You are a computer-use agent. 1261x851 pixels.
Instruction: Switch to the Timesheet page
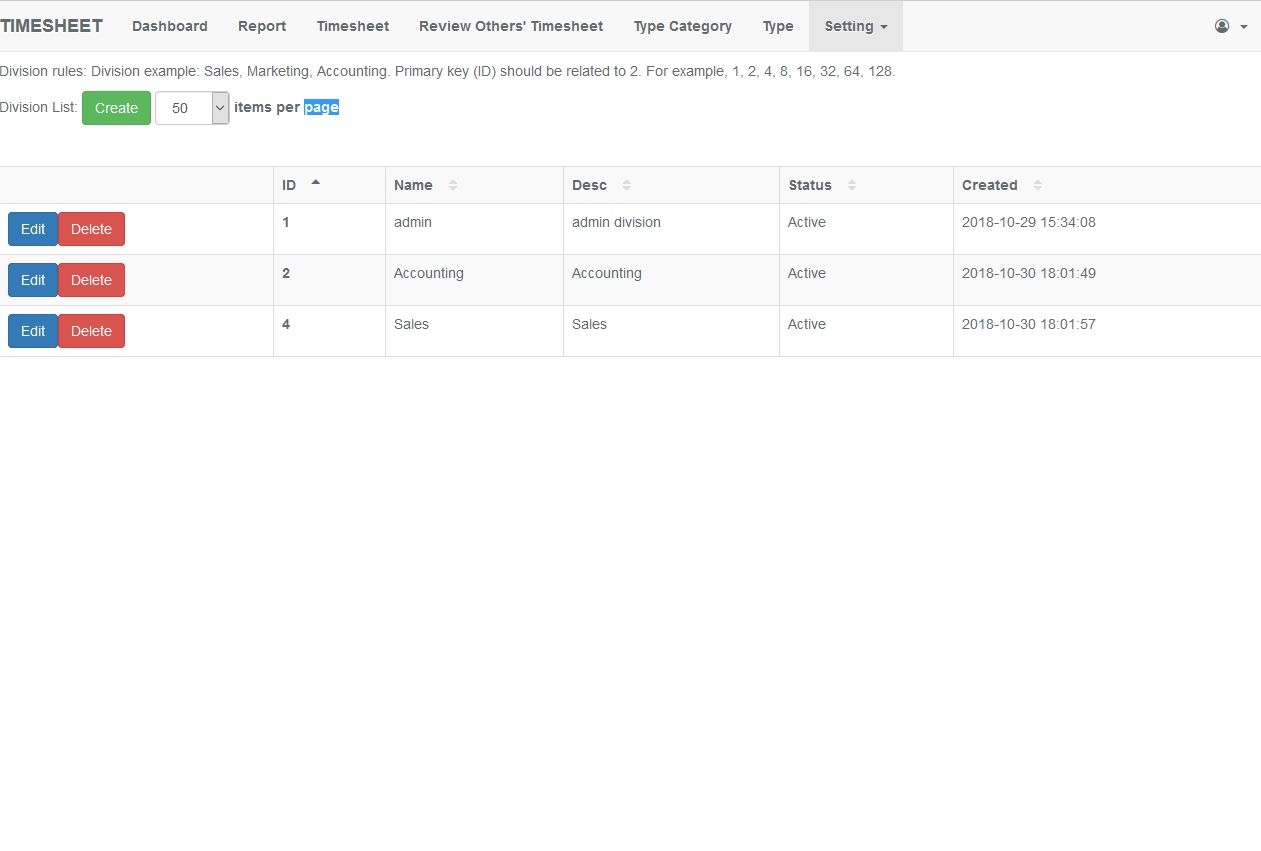pyautogui.click(x=353, y=26)
